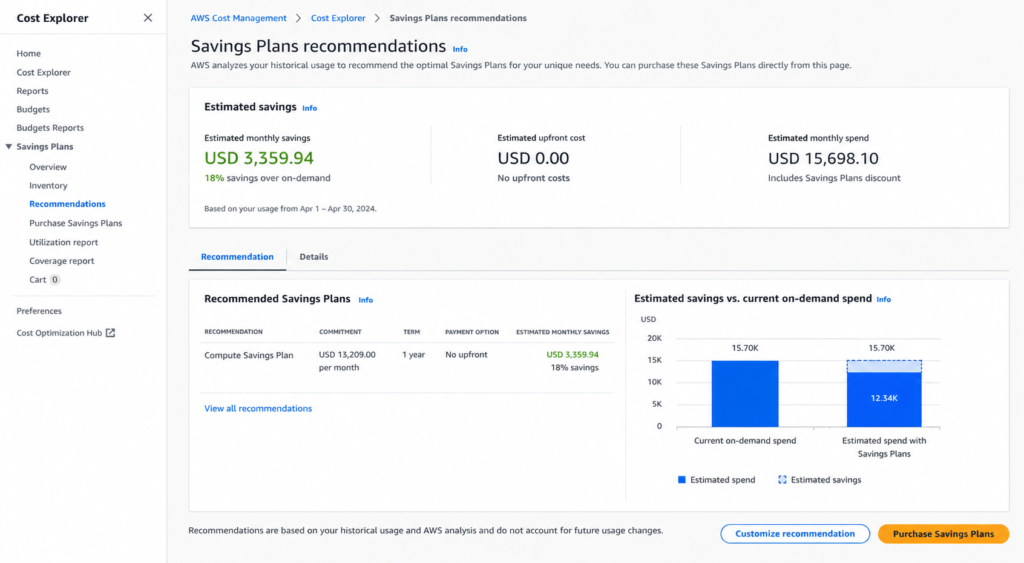Viewport: 1024px width, 563px height.
Task: Navigate to AWS Cost Management breadcrumb
Action: tap(238, 18)
